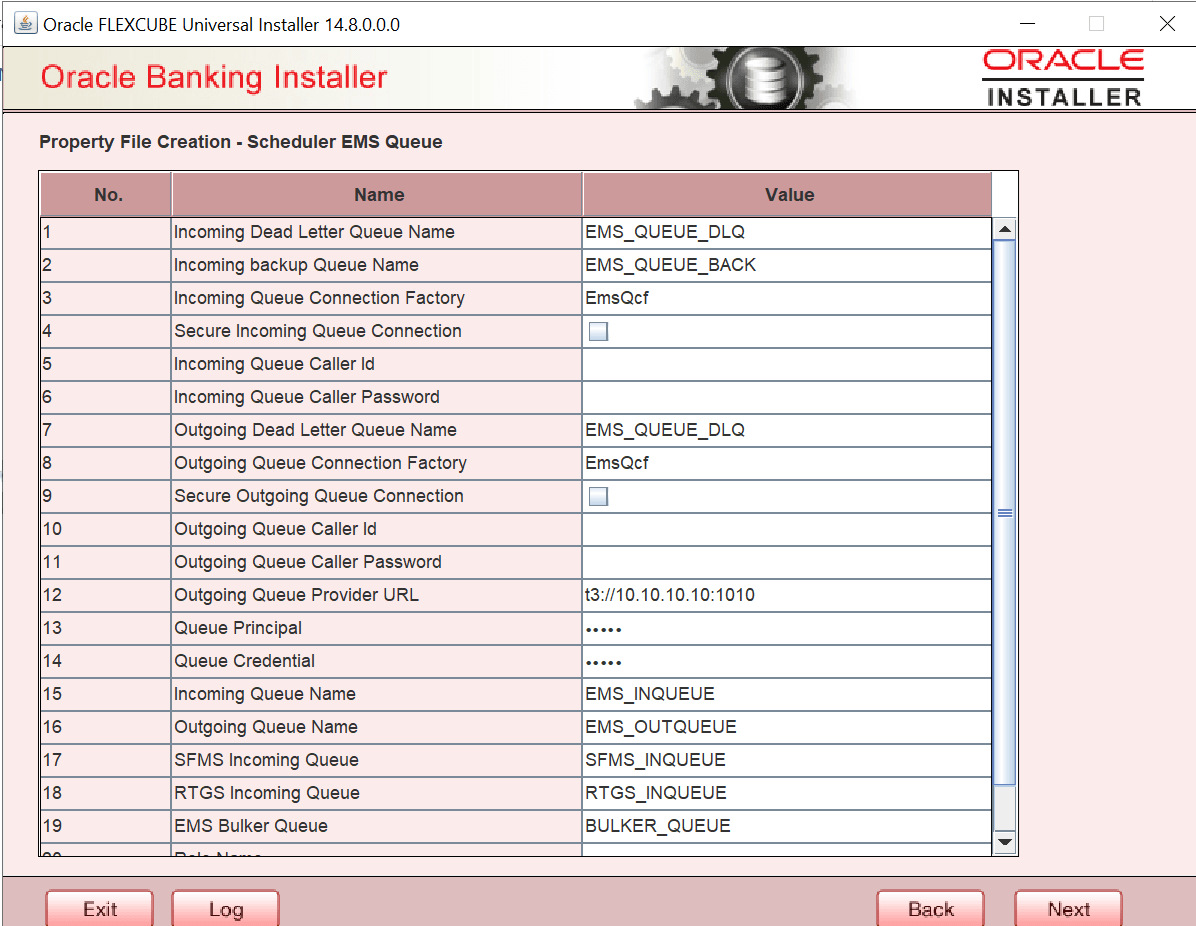Click the Incoming Queue Caller Password value field

787,397
